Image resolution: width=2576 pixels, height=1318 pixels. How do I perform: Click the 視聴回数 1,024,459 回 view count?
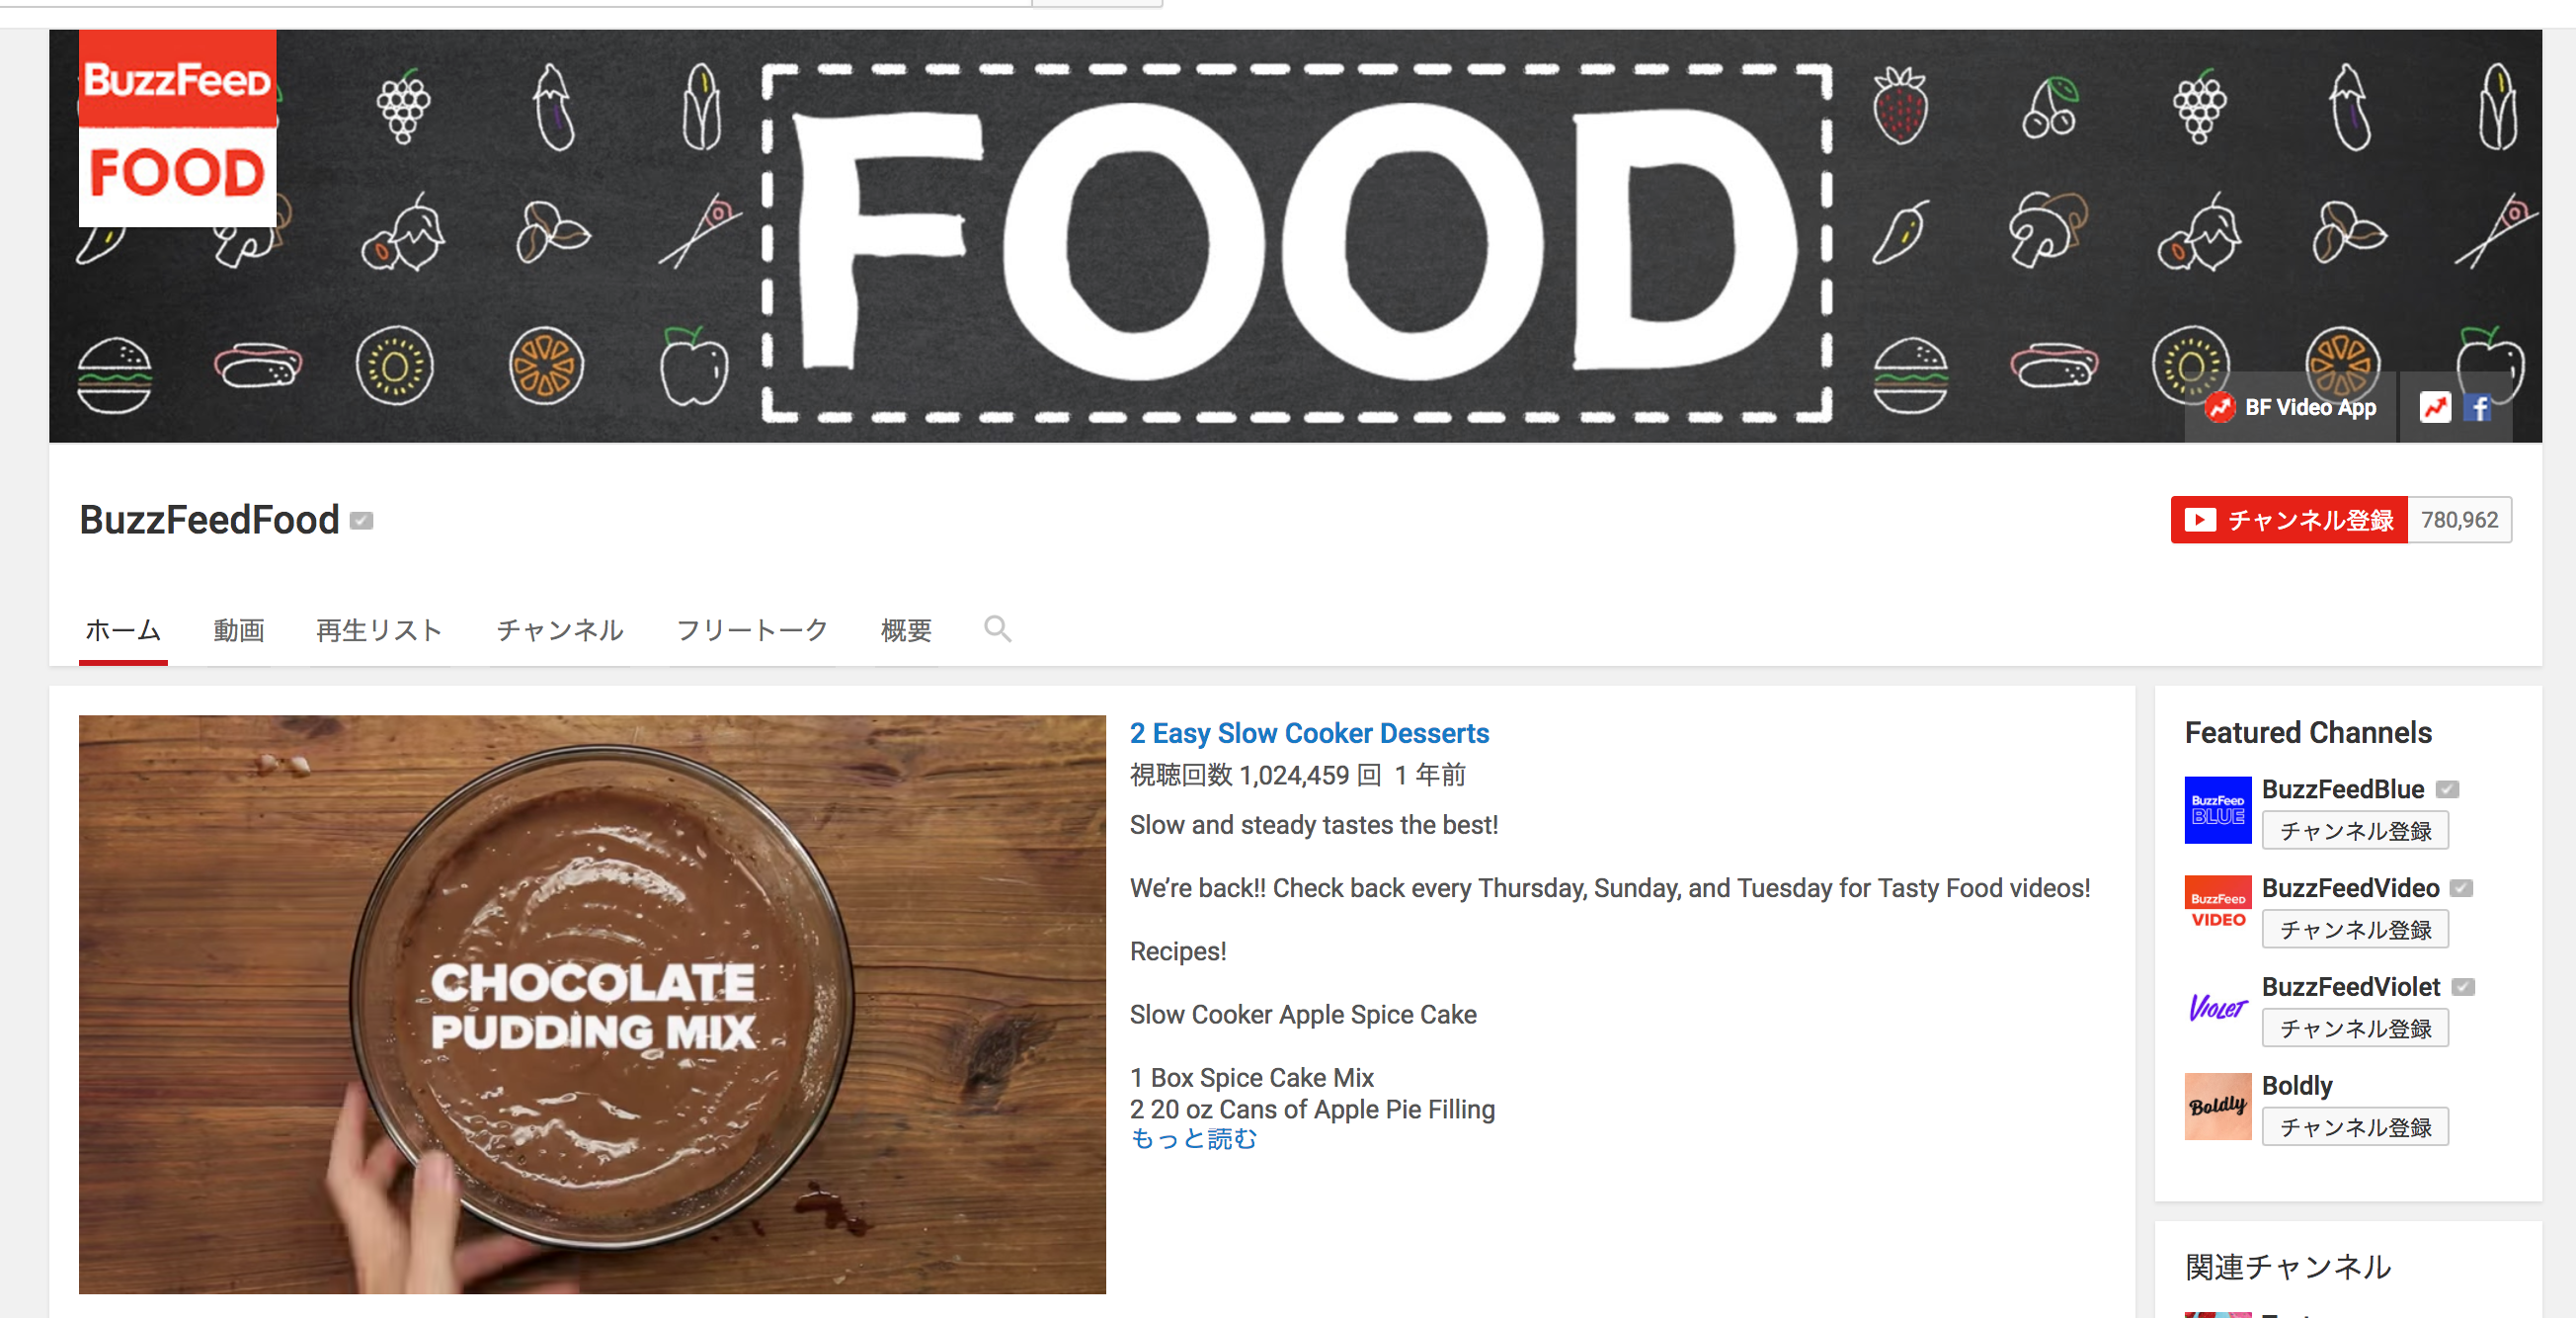(1255, 776)
